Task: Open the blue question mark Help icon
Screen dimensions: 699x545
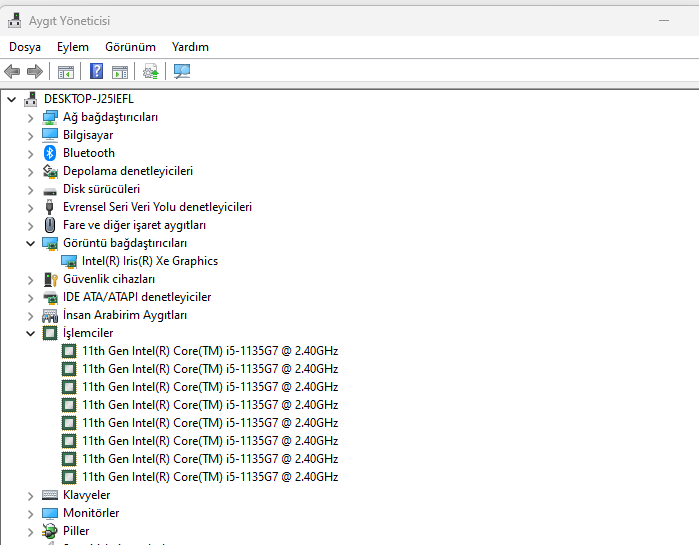Action: click(96, 71)
